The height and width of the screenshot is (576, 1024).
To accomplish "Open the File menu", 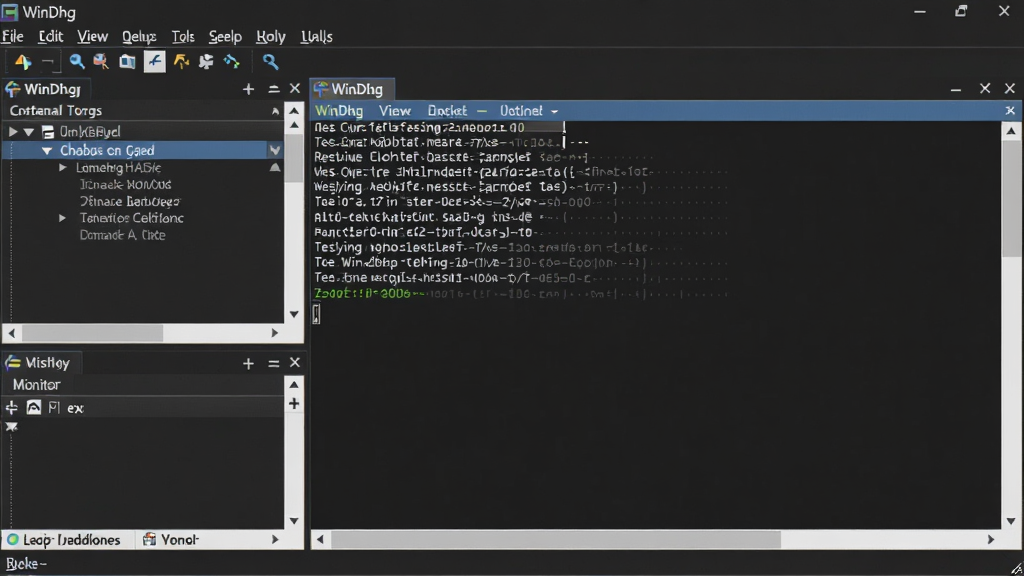I will coord(12,37).
